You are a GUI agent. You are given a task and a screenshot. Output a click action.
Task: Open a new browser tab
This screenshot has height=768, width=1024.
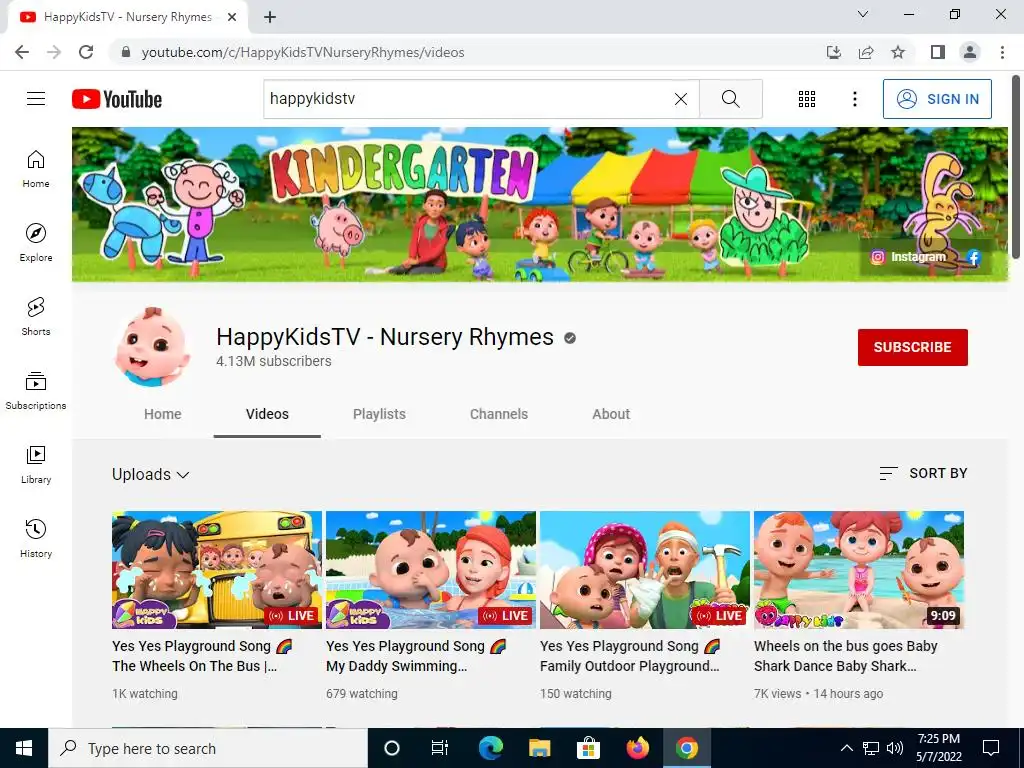pyautogui.click(x=270, y=17)
